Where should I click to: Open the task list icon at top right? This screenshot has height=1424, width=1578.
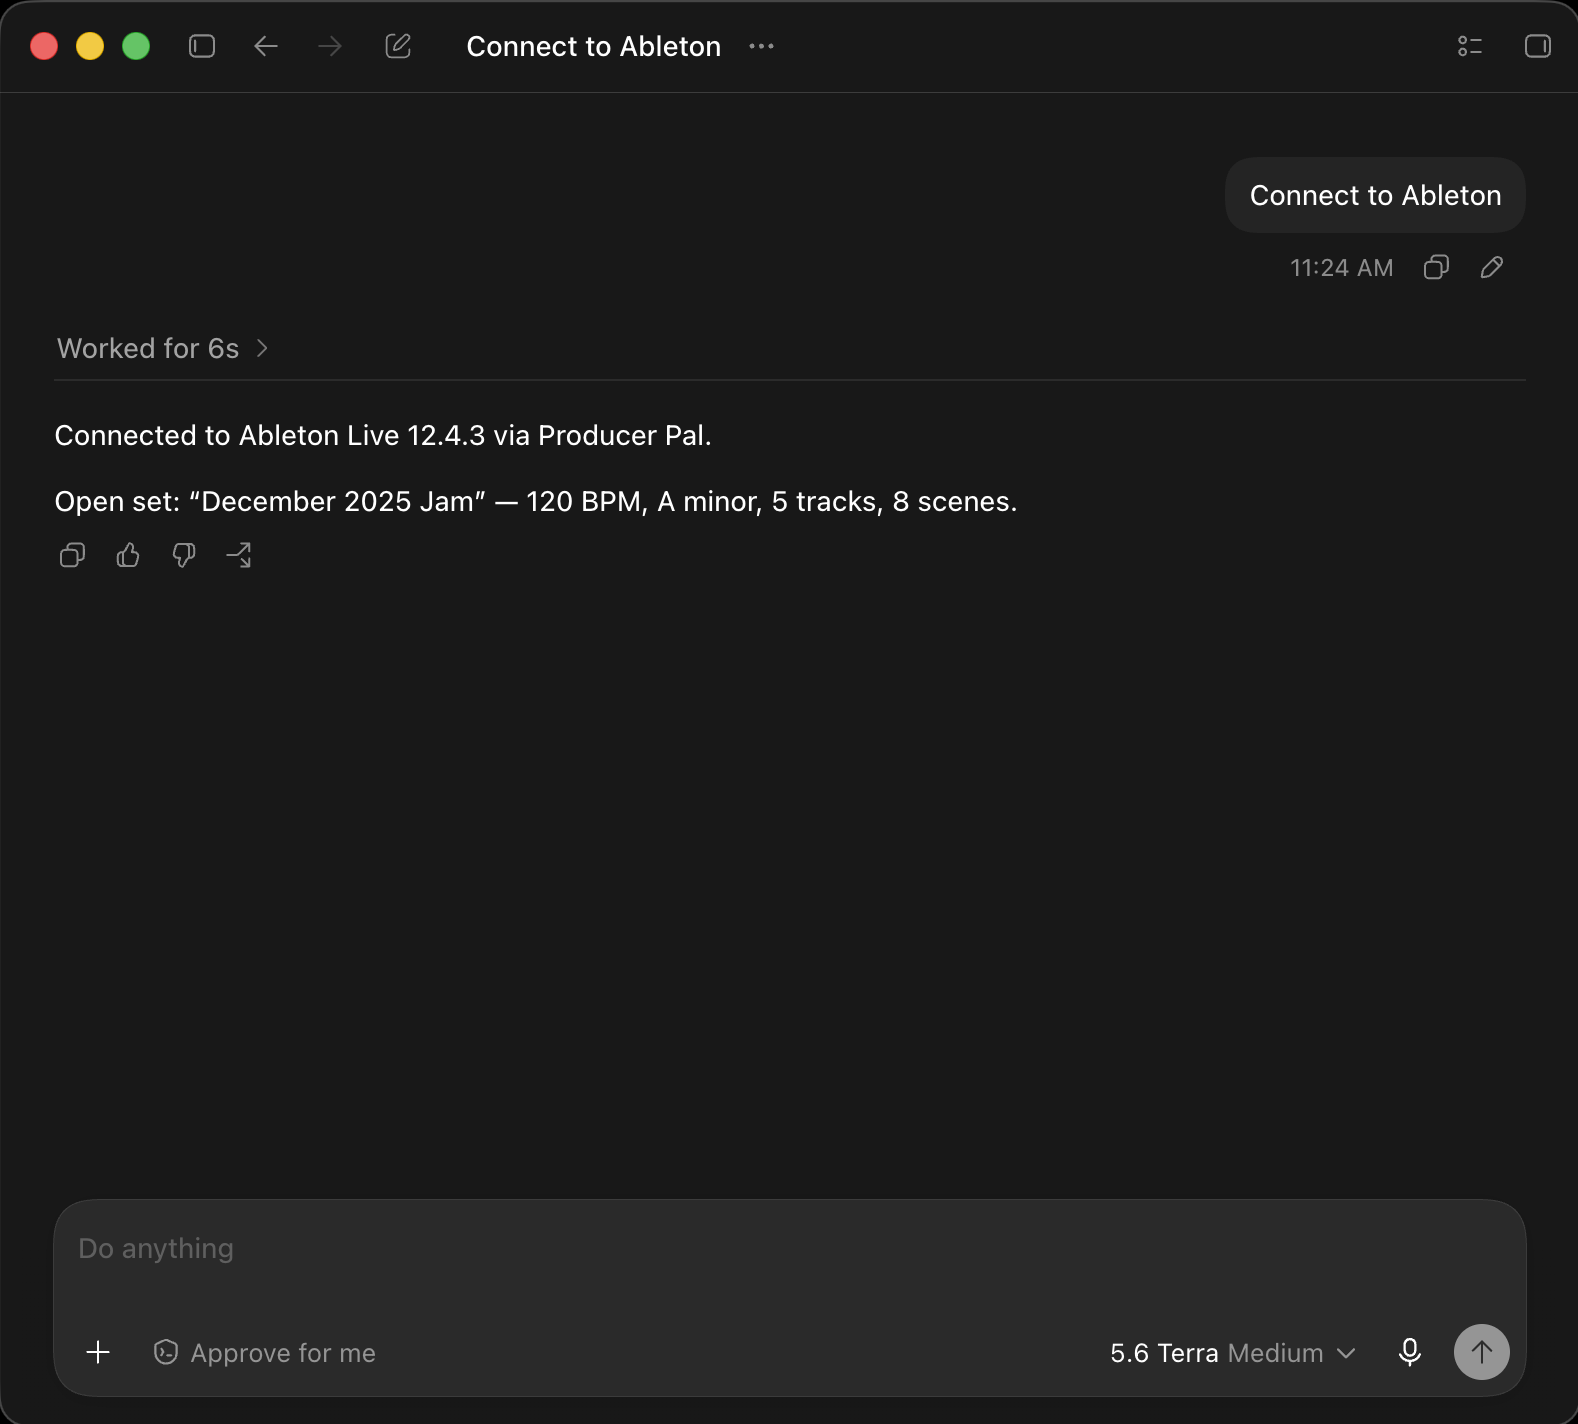(x=1470, y=46)
